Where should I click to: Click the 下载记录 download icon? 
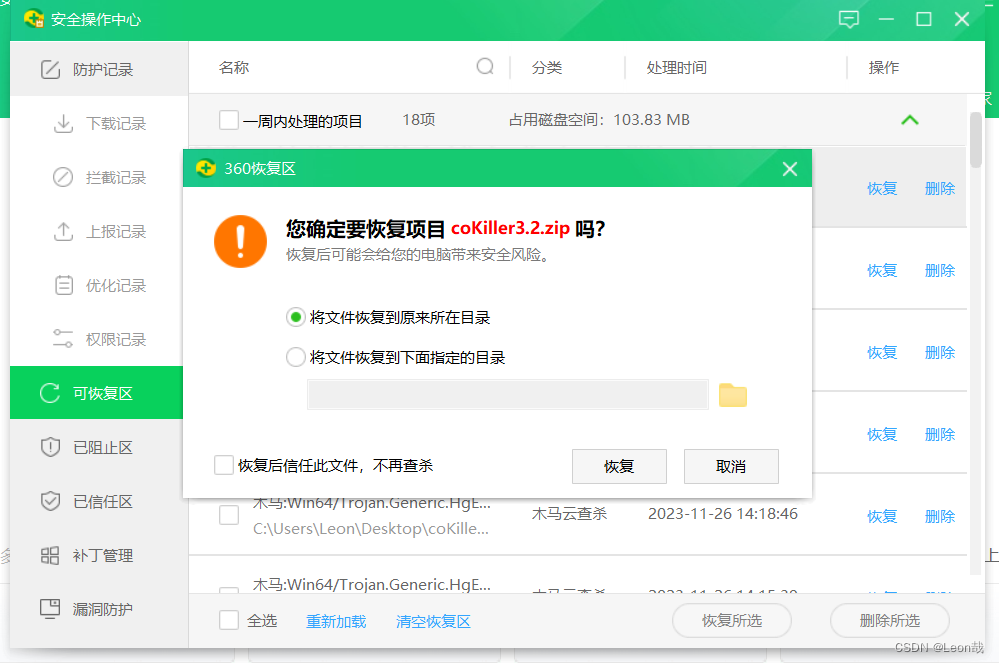[63, 124]
